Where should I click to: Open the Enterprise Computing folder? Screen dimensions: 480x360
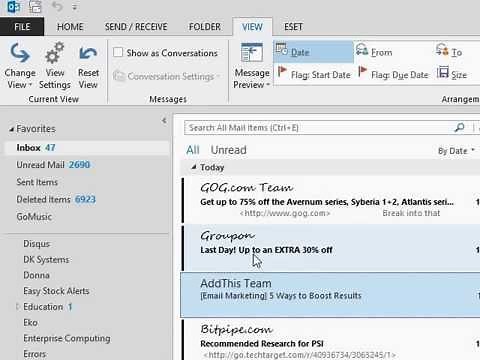coord(67,338)
